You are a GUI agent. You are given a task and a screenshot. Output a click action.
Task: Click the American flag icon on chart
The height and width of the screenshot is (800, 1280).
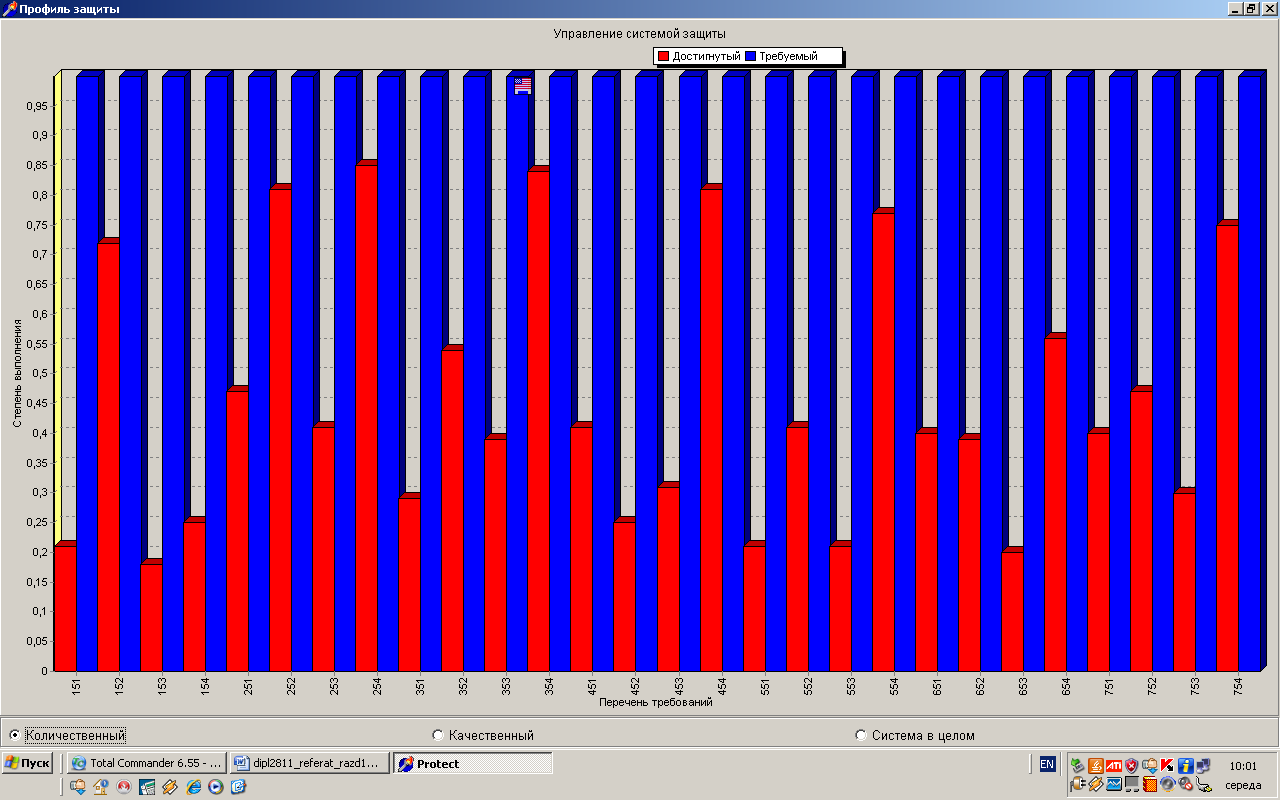click(x=523, y=86)
